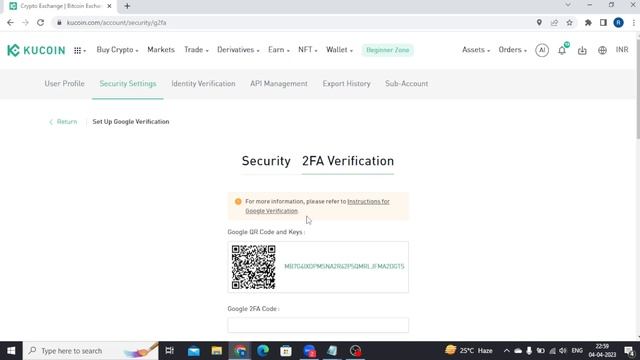
Task: Open Identity Verification tab
Action: click(203, 84)
